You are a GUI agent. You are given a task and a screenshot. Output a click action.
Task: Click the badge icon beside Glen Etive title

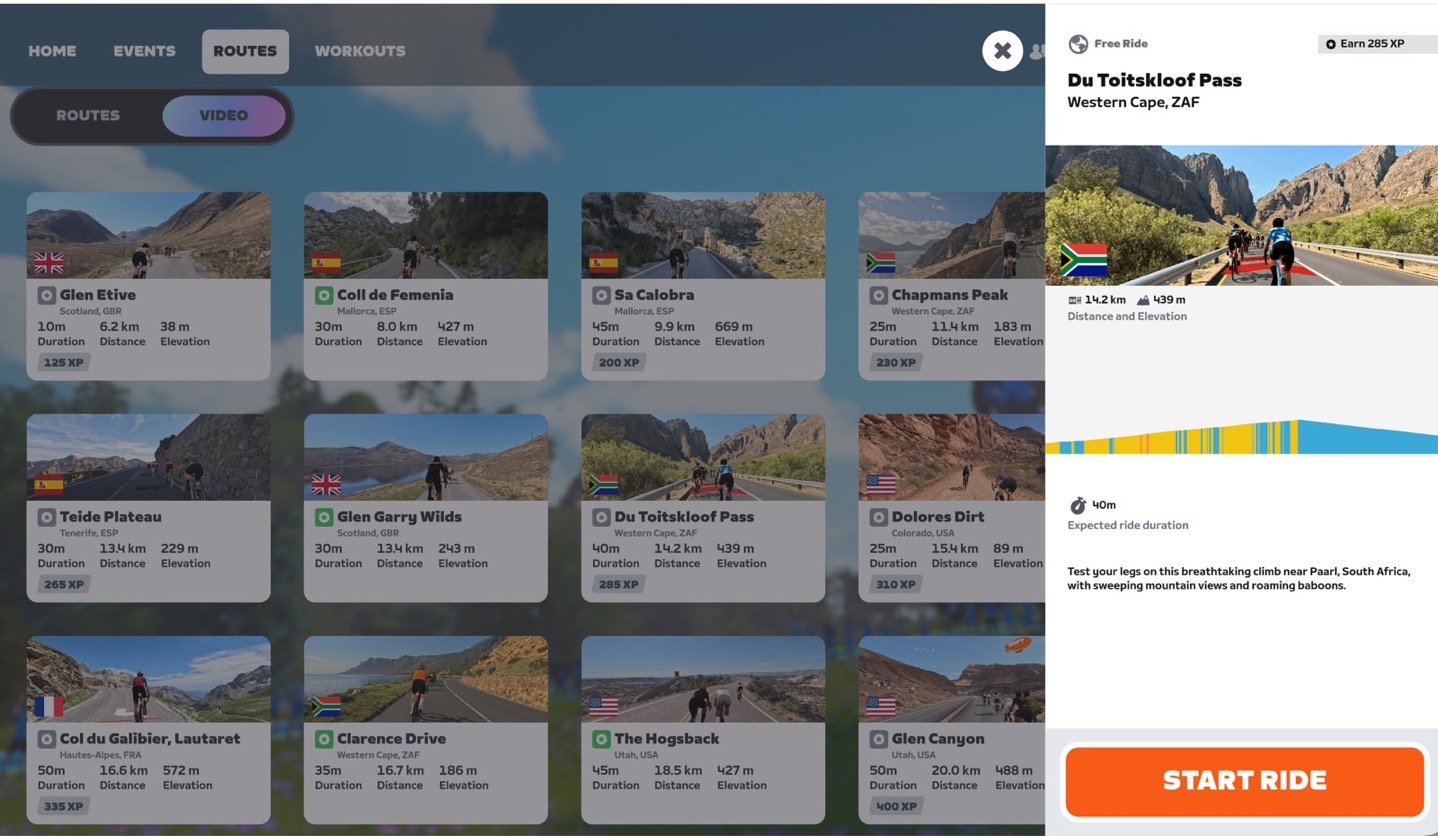tap(46, 295)
